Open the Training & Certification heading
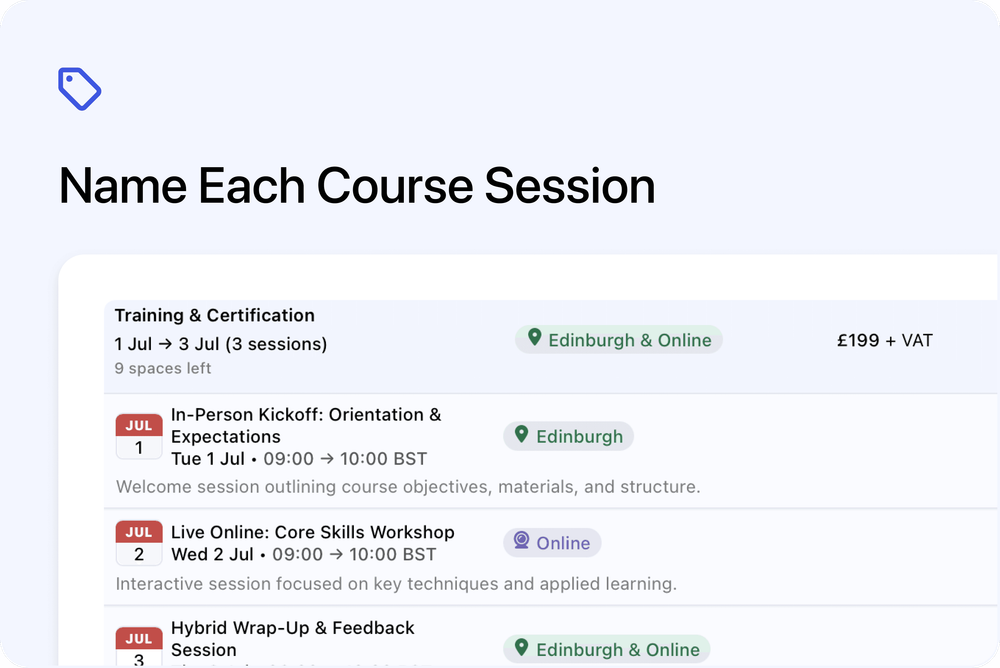The height and width of the screenshot is (668, 1000). [214, 315]
